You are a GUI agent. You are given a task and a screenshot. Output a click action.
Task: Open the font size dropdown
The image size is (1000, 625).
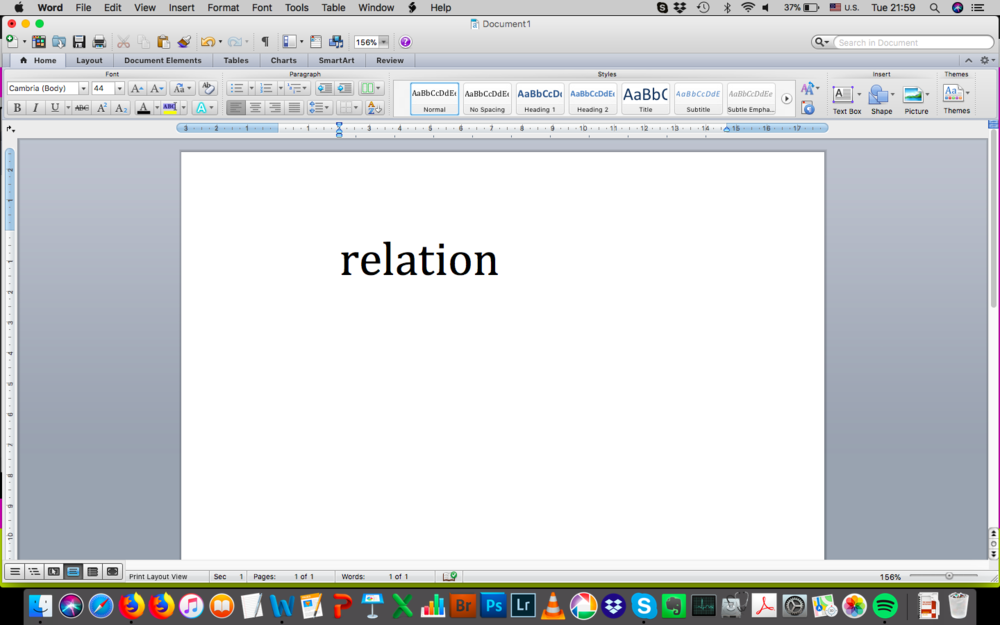pyautogui.click(x=120, y=89)
